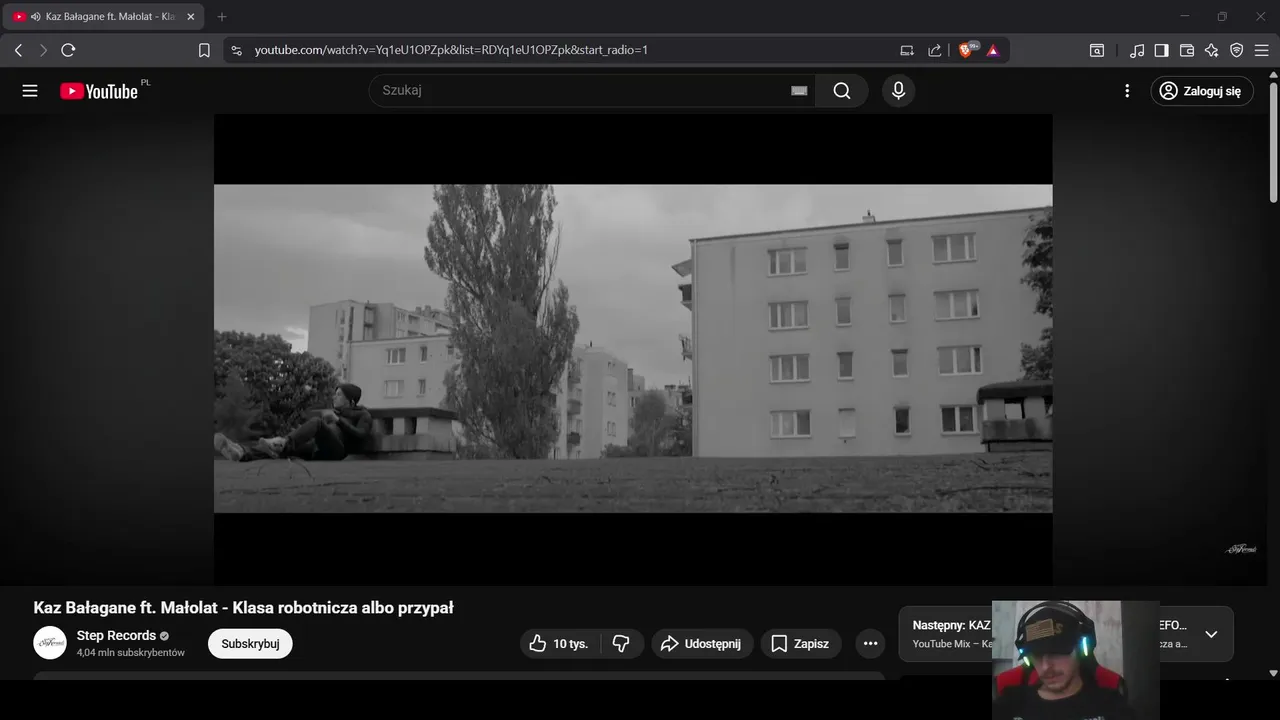Subscribe with the Subskrybuj button

(250, 644)
